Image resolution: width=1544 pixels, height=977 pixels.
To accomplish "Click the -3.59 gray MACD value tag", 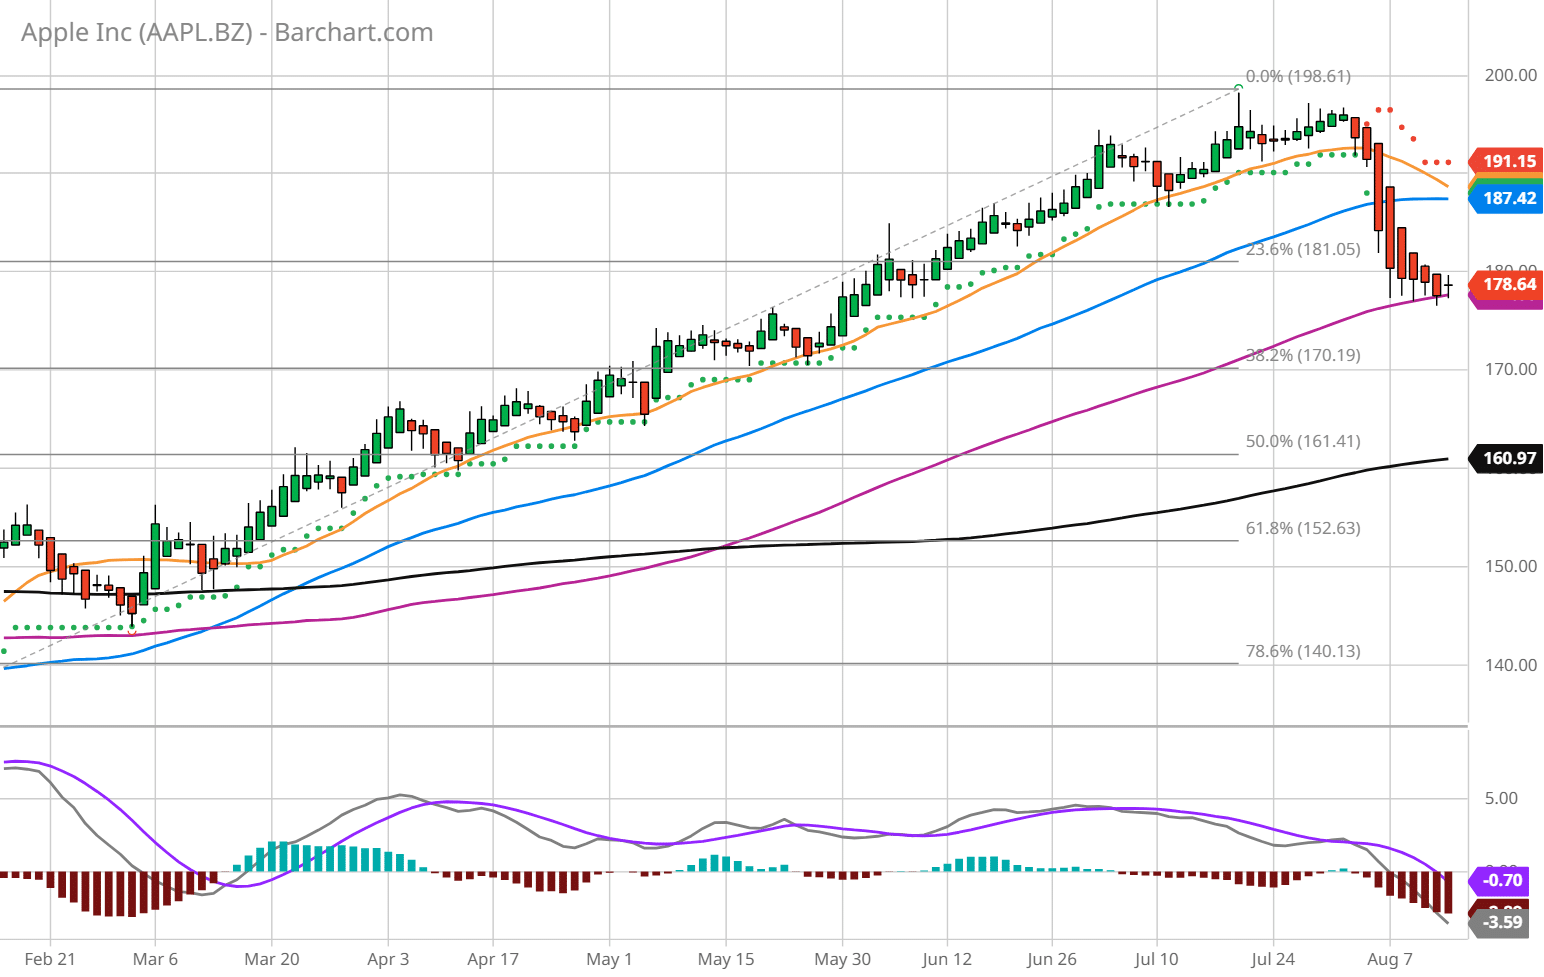I will point(1500,922).
